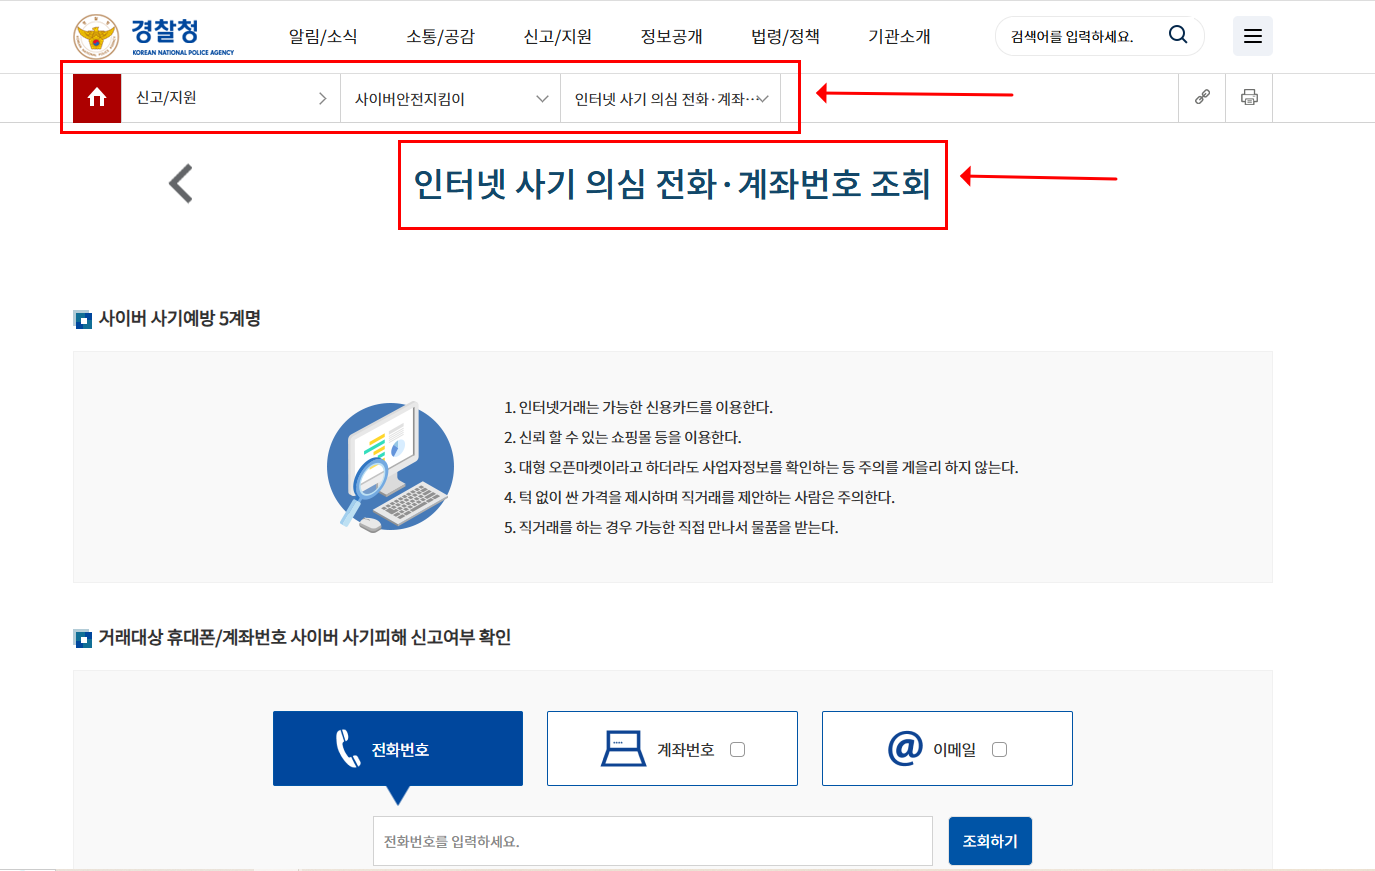
Task: Click the print page icon
Action: point(1248,97)
